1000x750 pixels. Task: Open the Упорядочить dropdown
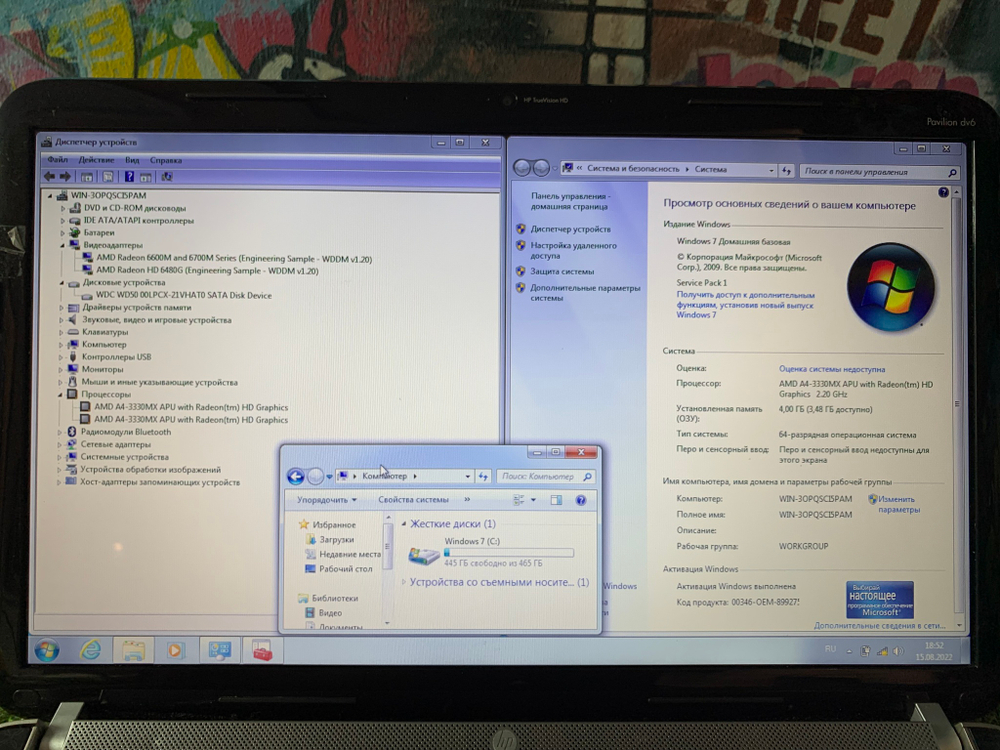(327, 500)
